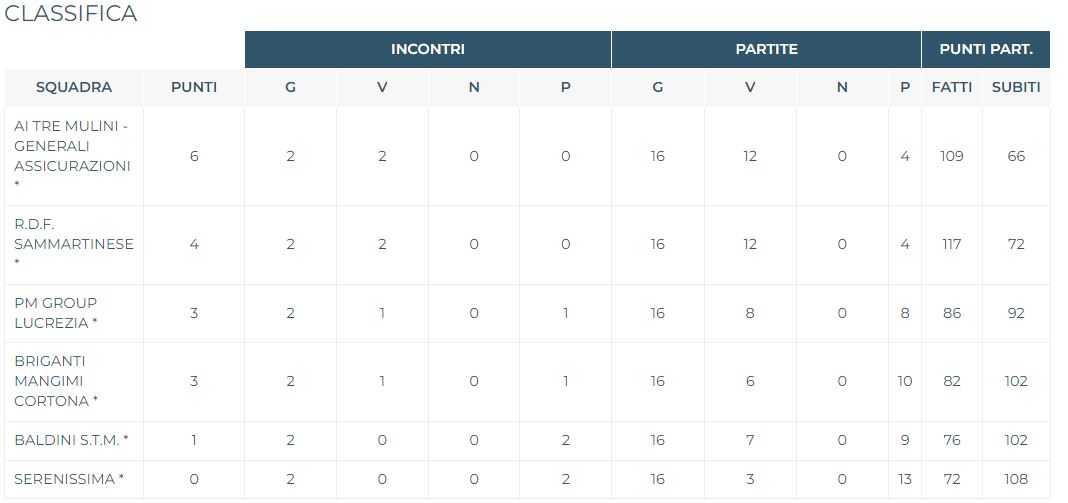This screenshot has height=503, width=1068.
Task: Select PM GROUP LUCREZIA team name
Action: 56,313
